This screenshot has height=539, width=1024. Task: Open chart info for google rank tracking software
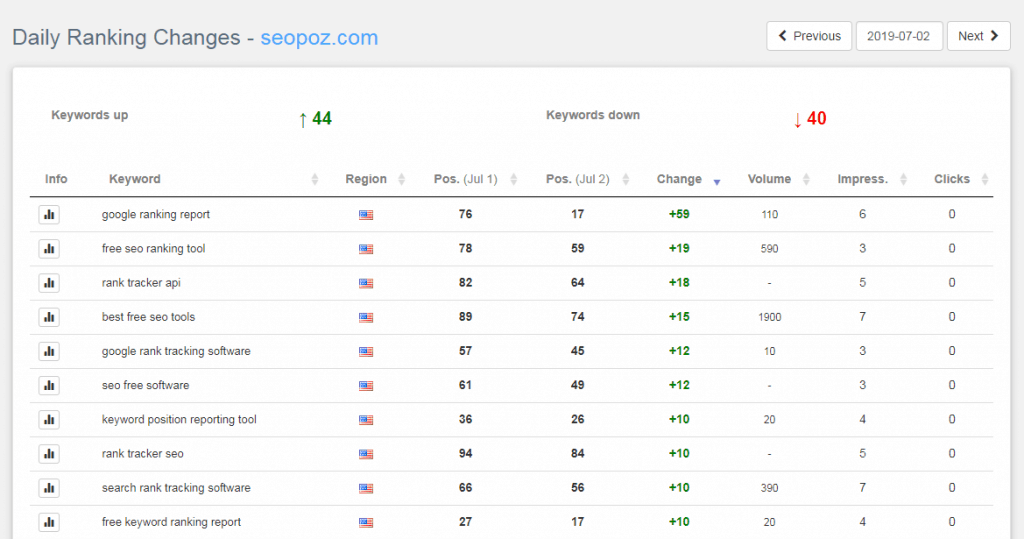[49, 351]
